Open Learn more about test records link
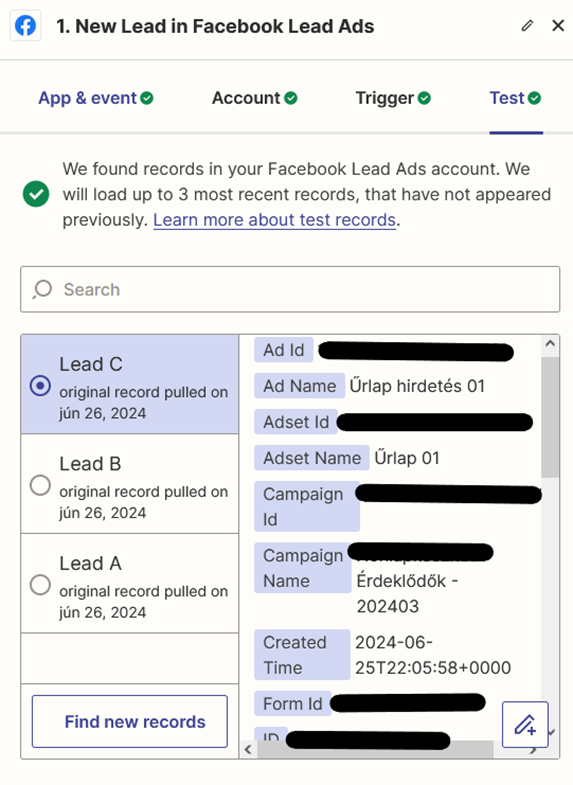573x785 pixels. point(274,220)
